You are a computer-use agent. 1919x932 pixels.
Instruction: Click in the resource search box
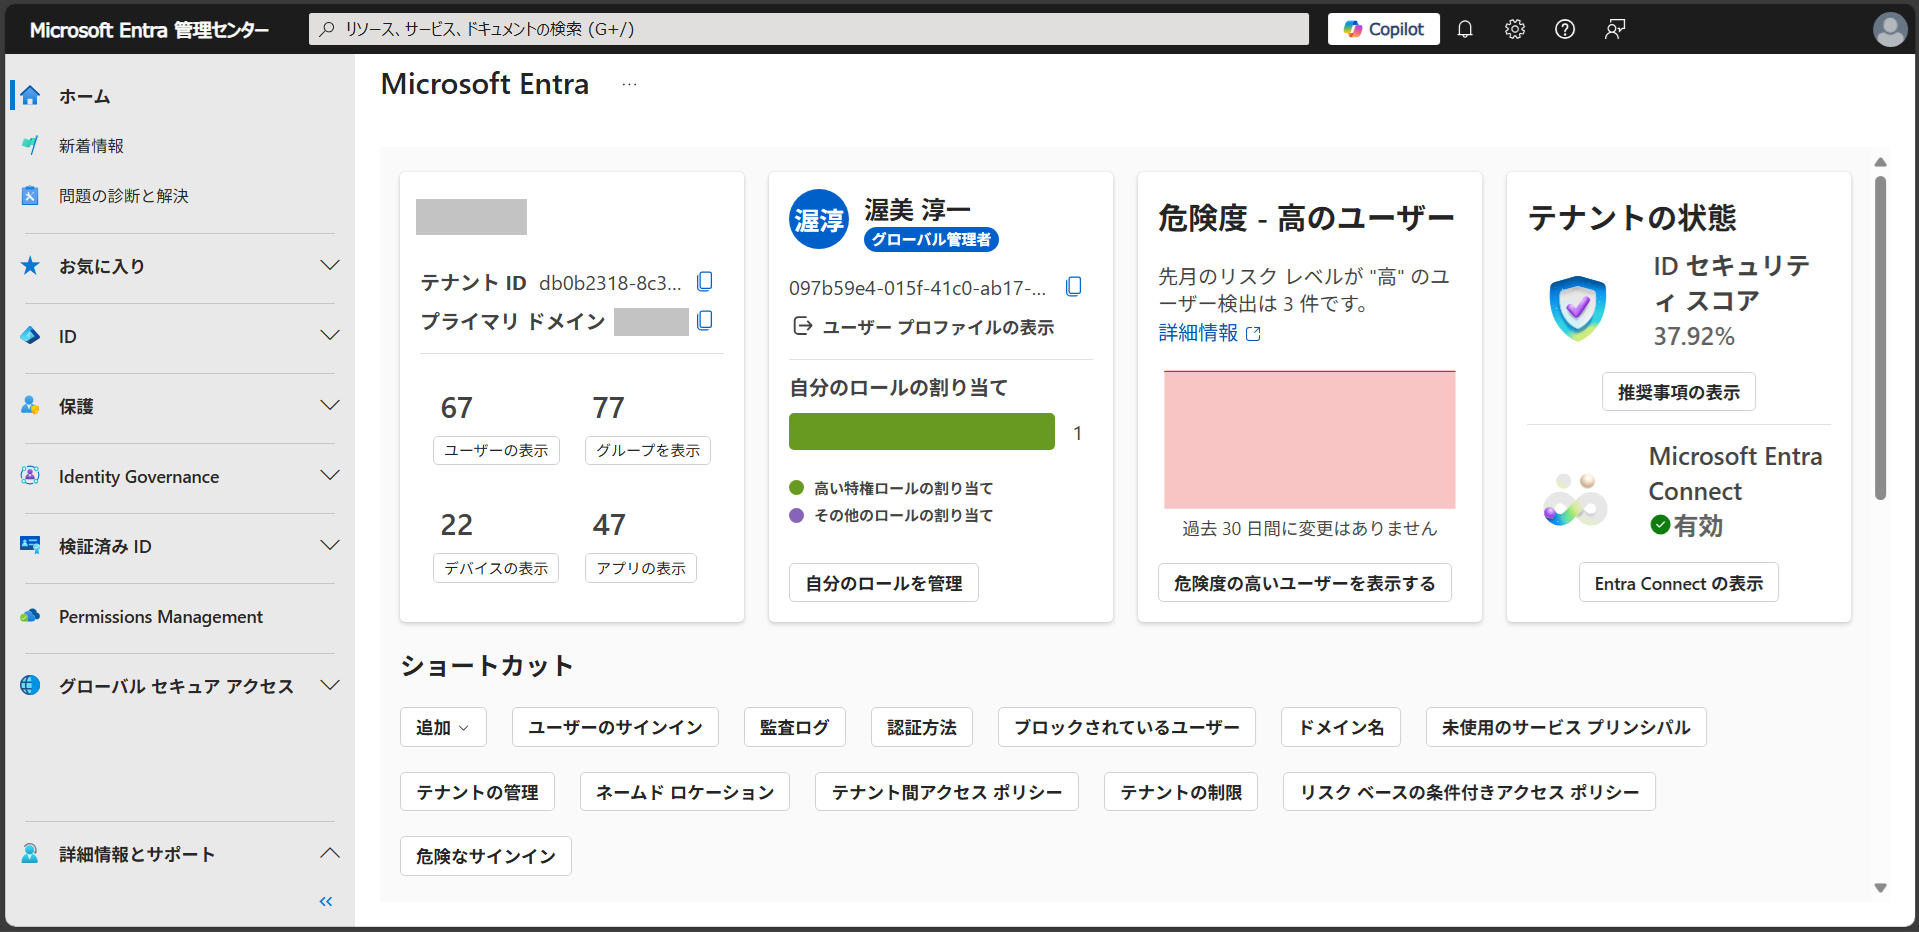809,29
